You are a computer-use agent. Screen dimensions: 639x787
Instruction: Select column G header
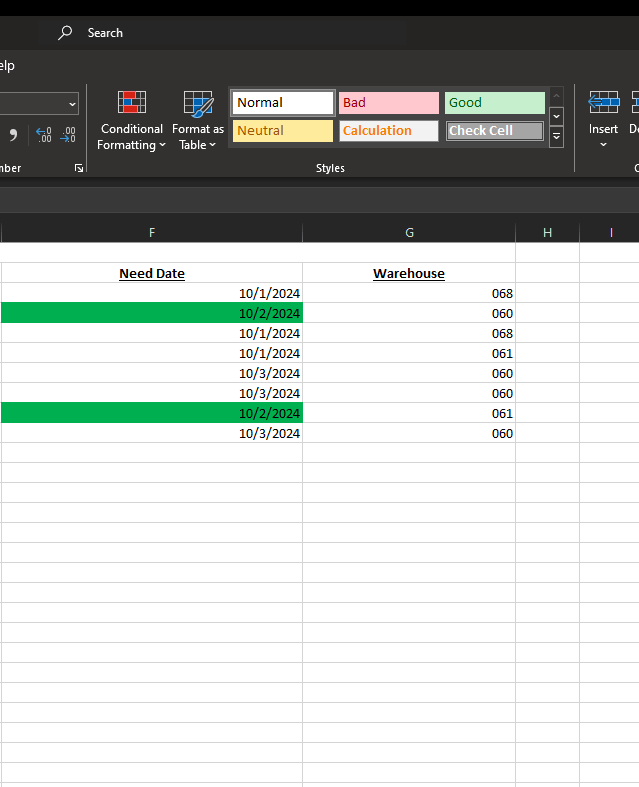tap(409, 232)
